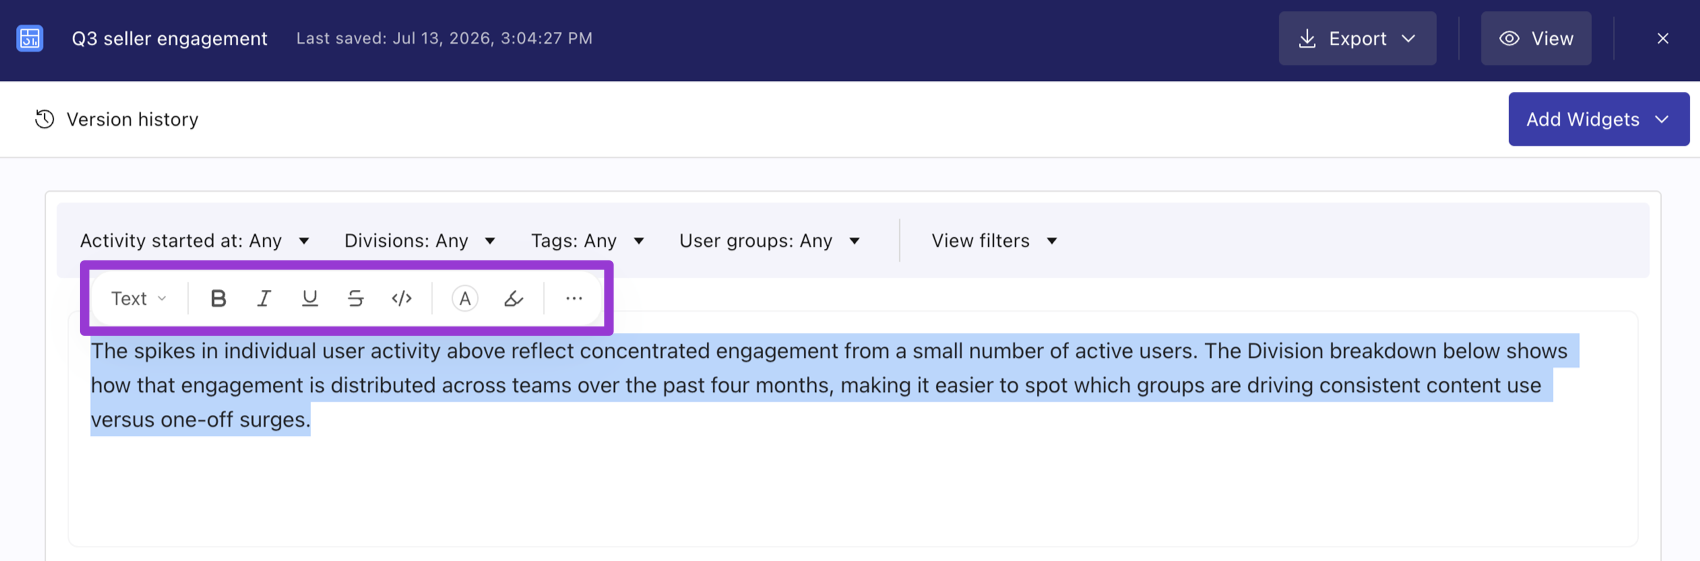1700x561 pixels.
Task: Toggle bold formatting on selected text
Action: (x=218, y=298)
